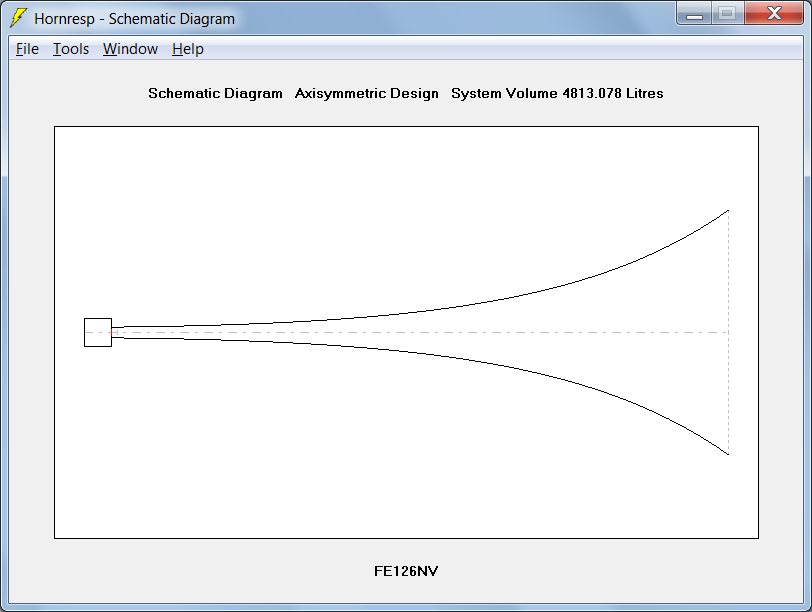Click the red driver marker at throat
This screenshot has width=812, height=612.
pos(112,332)
